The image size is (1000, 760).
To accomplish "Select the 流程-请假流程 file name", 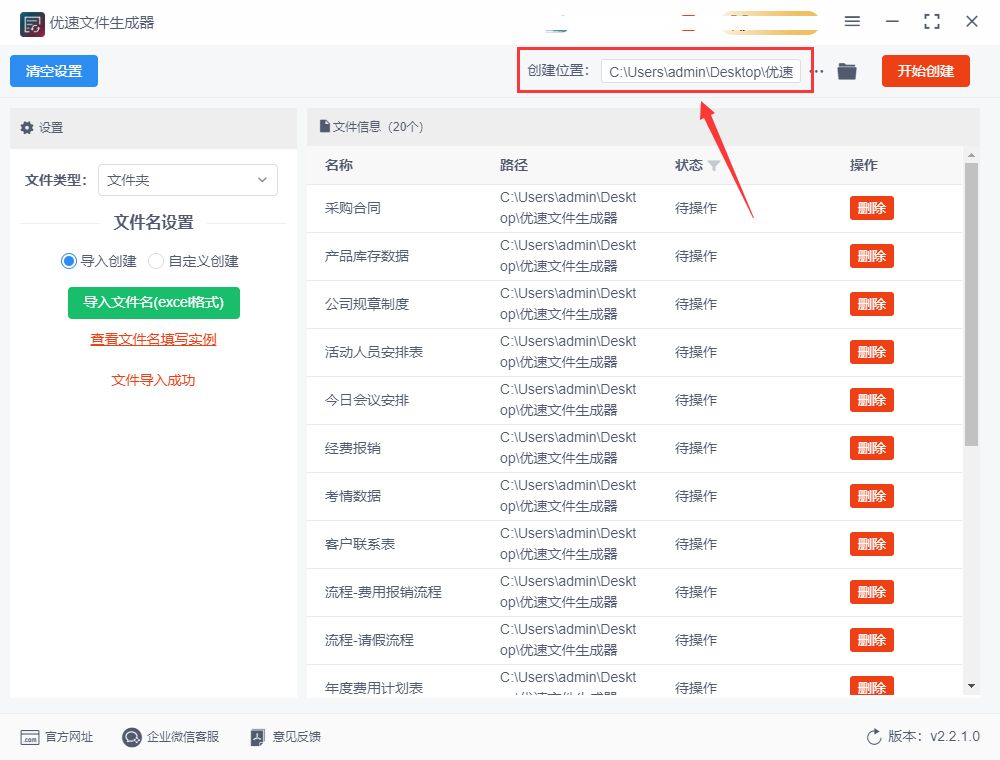I will pyautogui.click(x=369, y=640).
